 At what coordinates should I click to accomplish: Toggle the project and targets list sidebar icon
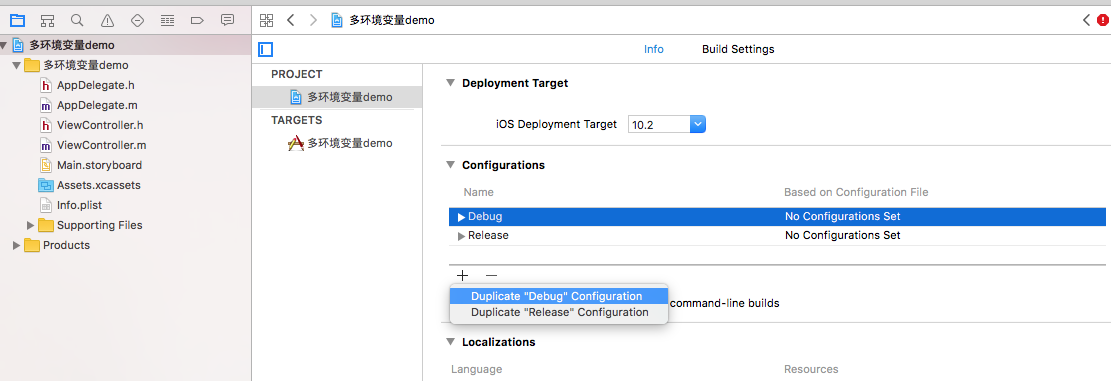click(x=266, y=50)
